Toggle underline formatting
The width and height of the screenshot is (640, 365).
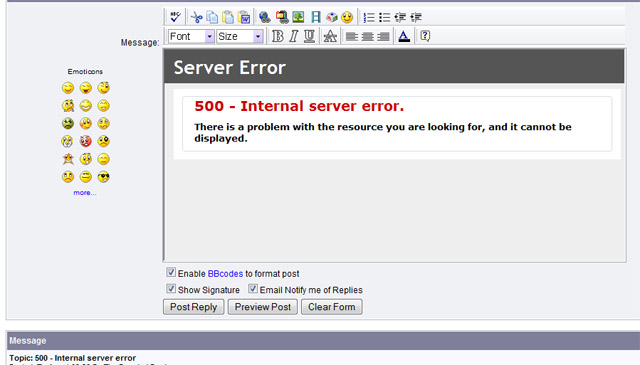309,36
